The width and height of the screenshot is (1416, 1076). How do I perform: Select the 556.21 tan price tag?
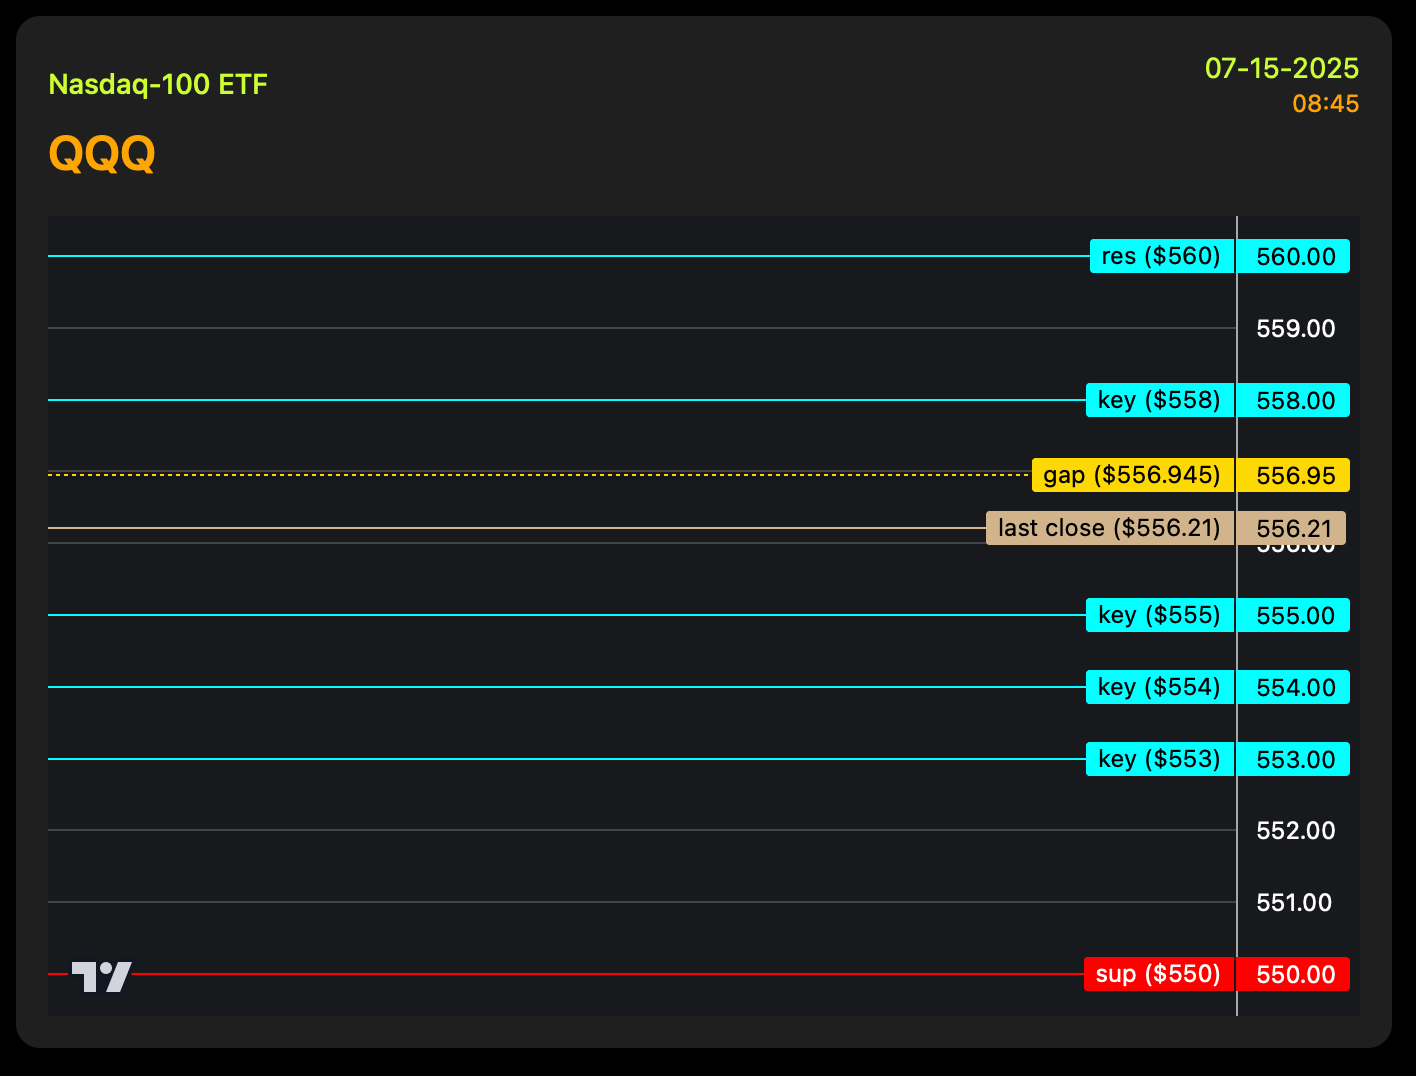[1292, 528]
